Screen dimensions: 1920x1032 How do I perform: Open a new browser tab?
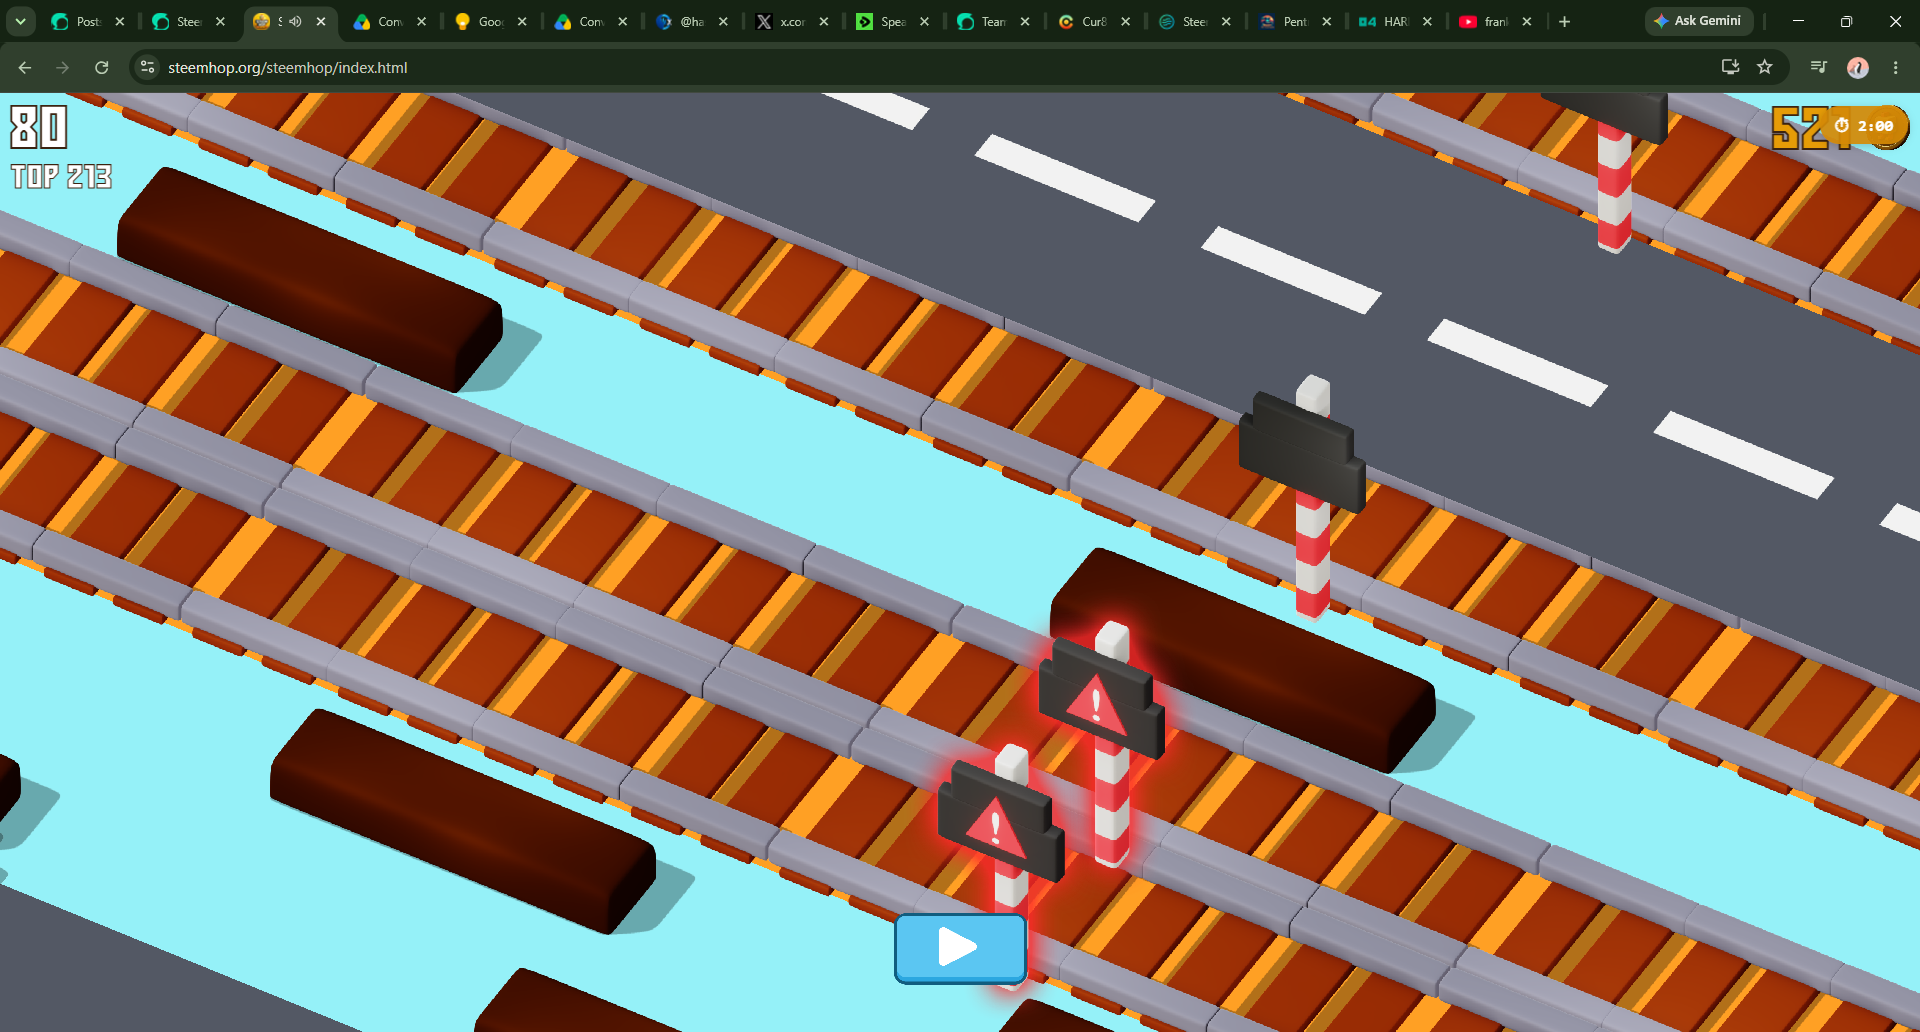tap(1564, 21)
